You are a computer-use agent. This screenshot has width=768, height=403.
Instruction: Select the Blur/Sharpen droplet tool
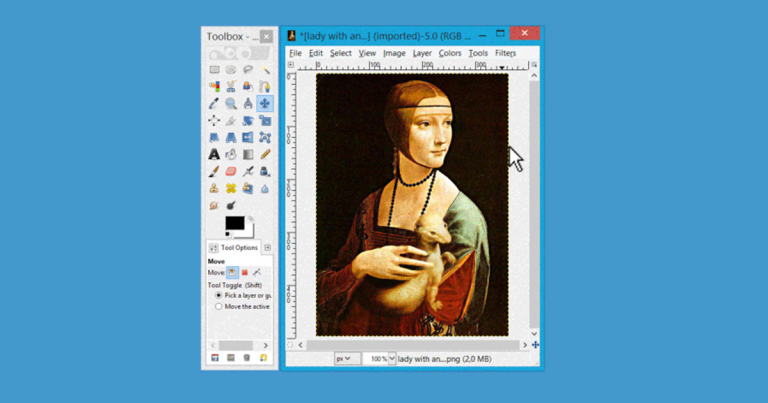[x=265, y=189]
